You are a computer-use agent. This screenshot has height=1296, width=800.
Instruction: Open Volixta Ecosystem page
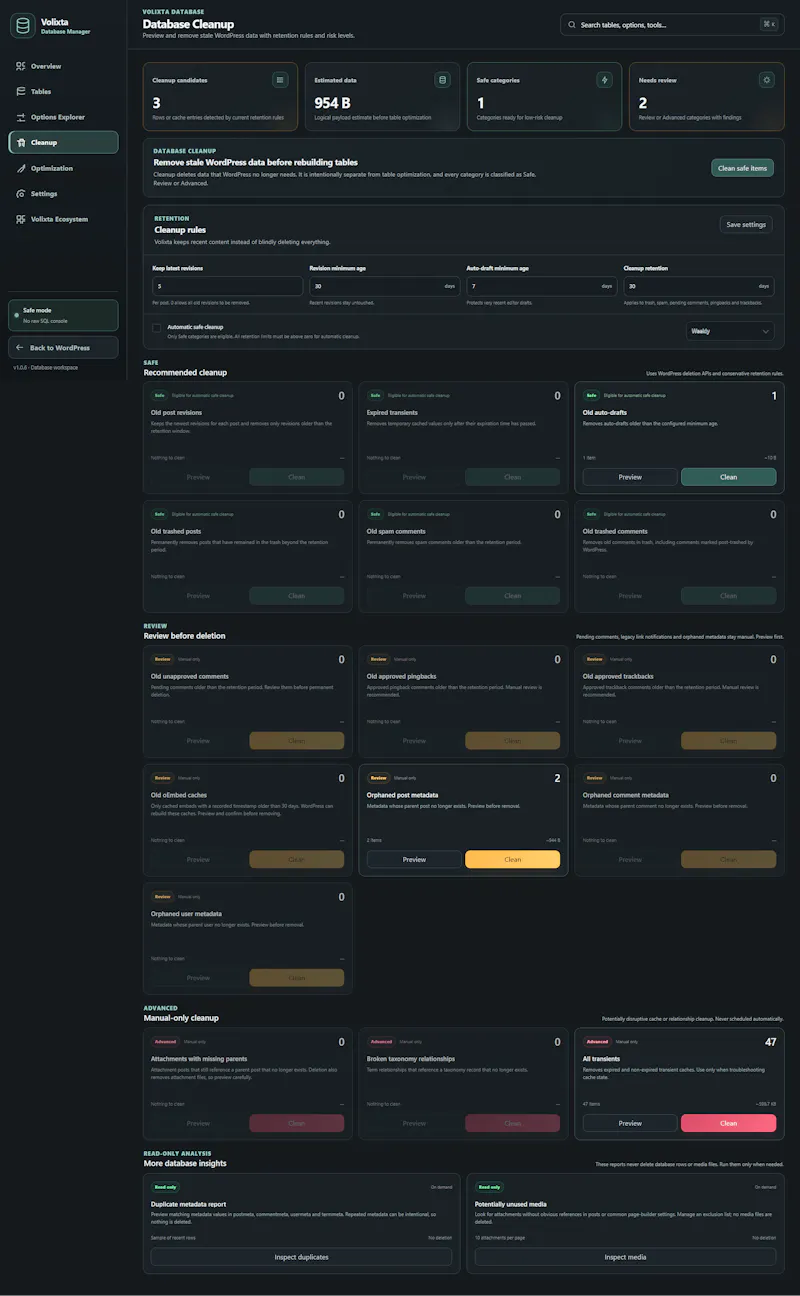63,219
